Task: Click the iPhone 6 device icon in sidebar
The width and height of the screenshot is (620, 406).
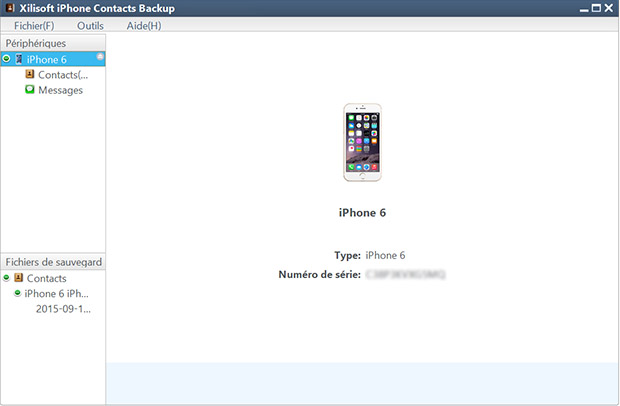Action: (19, 59)
